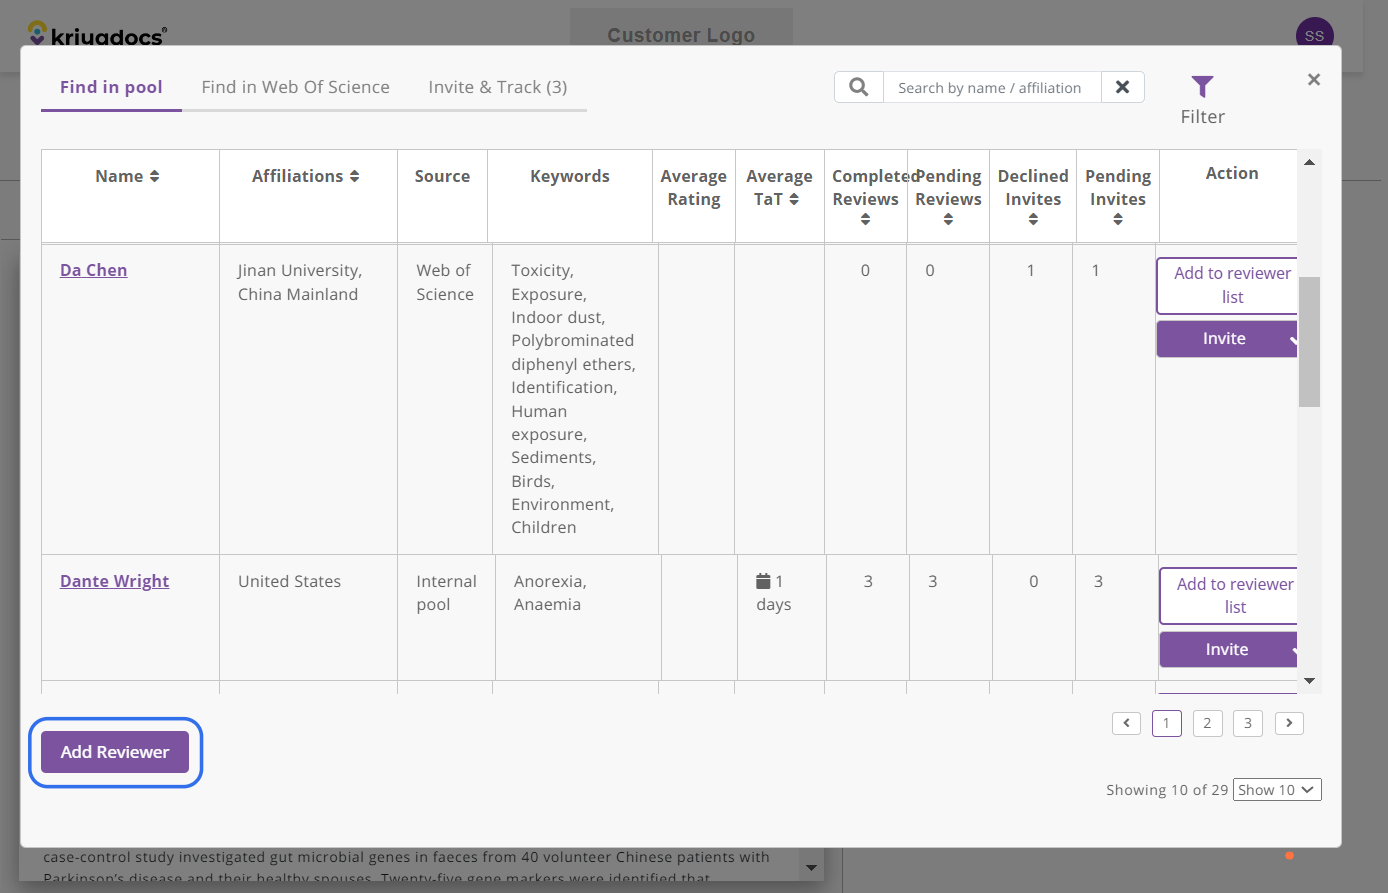This screenshot has height=893, width=1388.
Task: Click the 'Showing 10 of 29' text
Action: pos(1167,790)
